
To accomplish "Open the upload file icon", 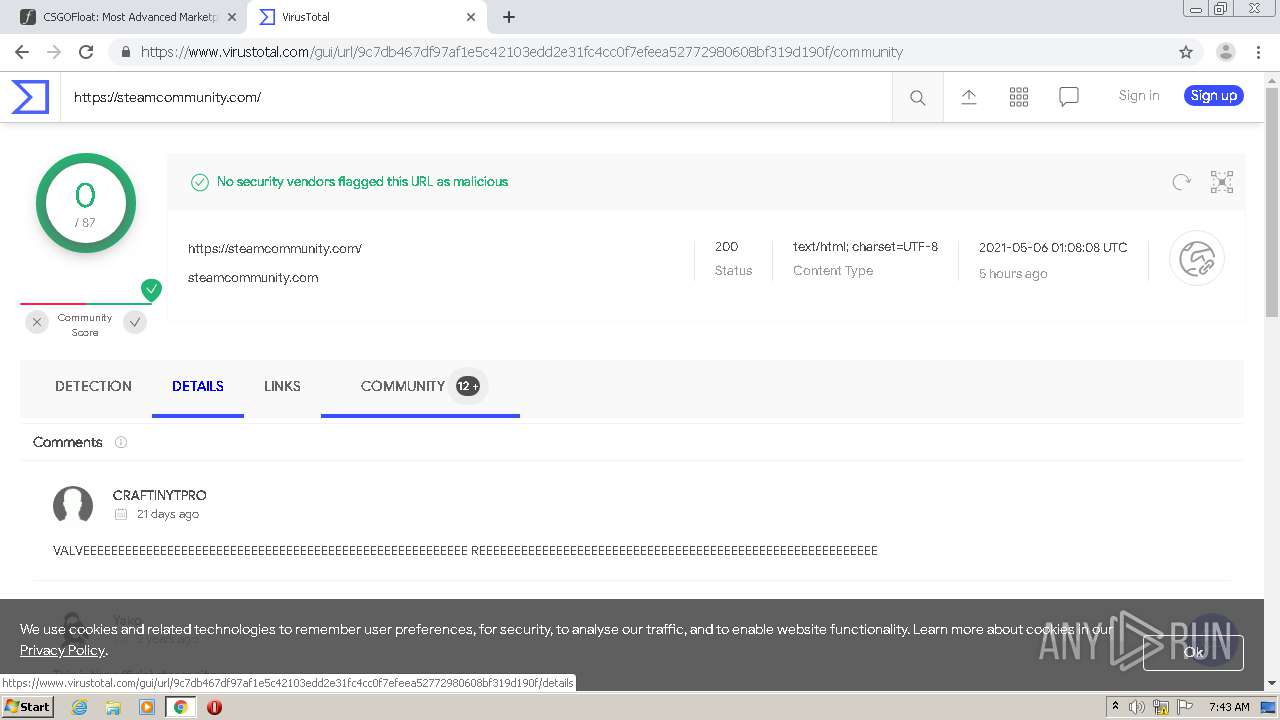I will point(969,96).
